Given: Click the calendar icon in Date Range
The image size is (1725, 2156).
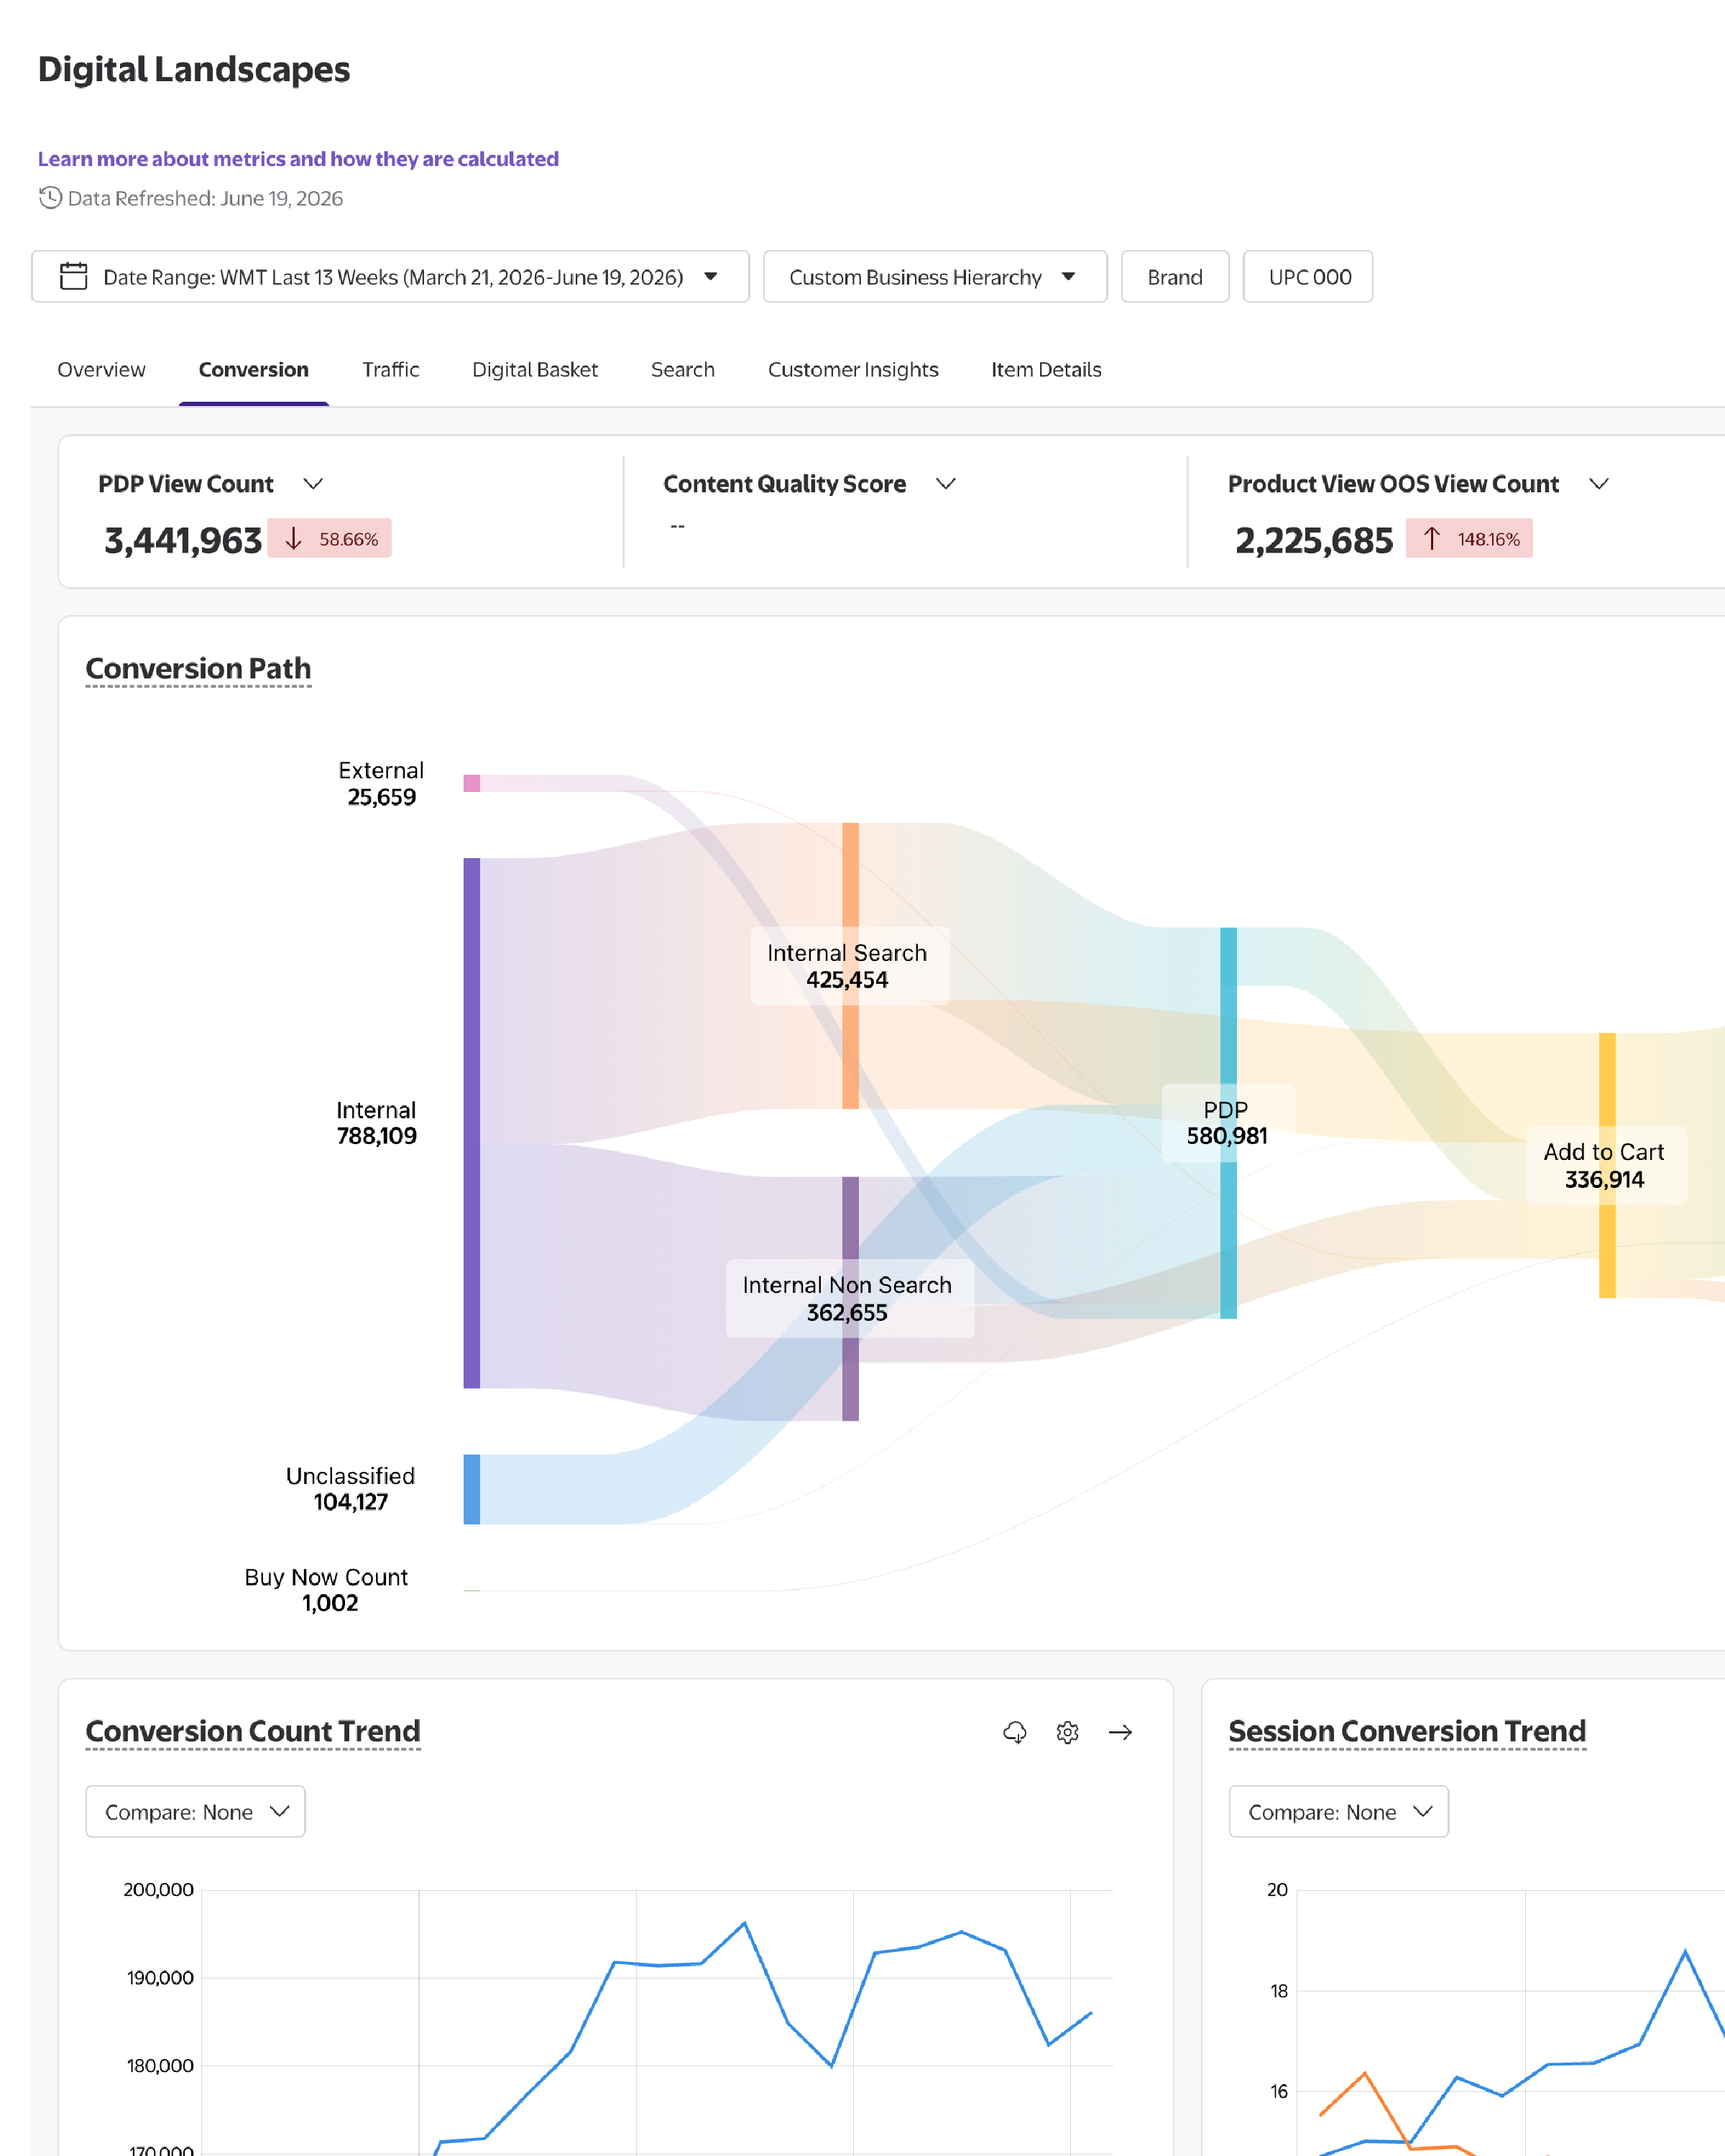Looking at the screenshot, I should tap(74, 276).
